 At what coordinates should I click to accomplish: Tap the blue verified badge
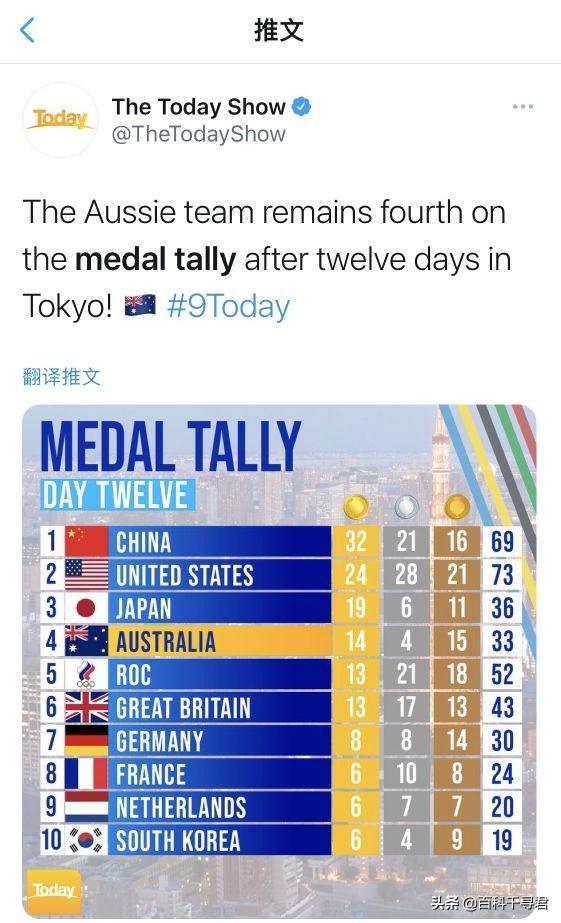[x=302, y=107]
